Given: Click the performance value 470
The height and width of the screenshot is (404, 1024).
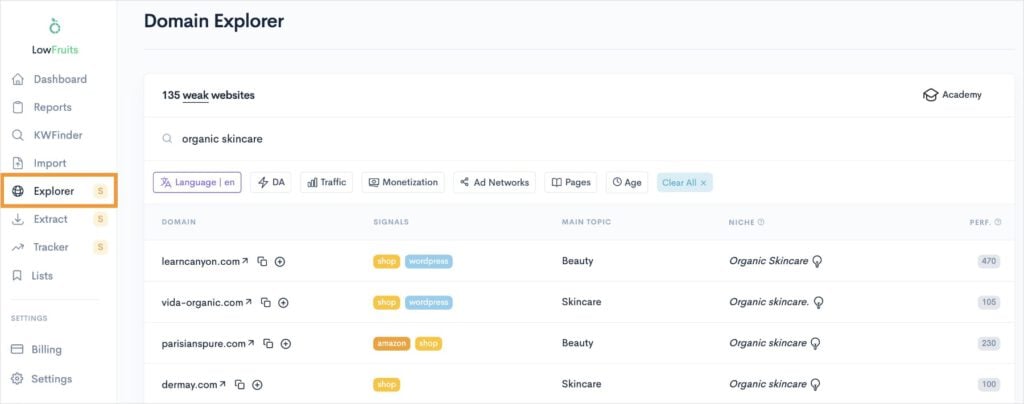Looking at the screenshot, I should pyautogui.click(x=989, y=262).
